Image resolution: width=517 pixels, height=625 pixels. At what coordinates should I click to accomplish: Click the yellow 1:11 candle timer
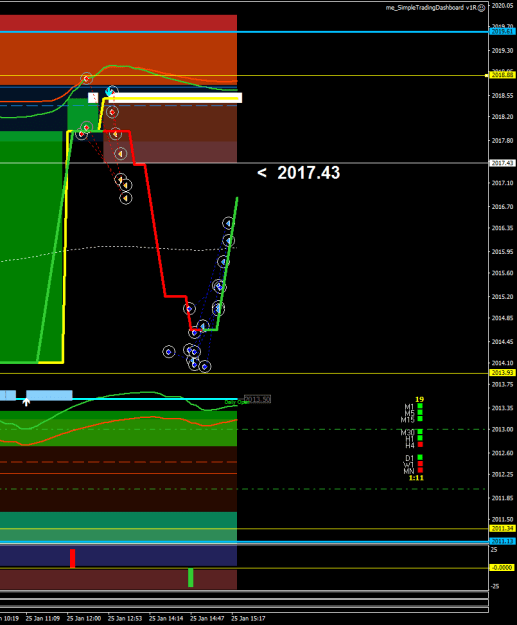[416, 478]
